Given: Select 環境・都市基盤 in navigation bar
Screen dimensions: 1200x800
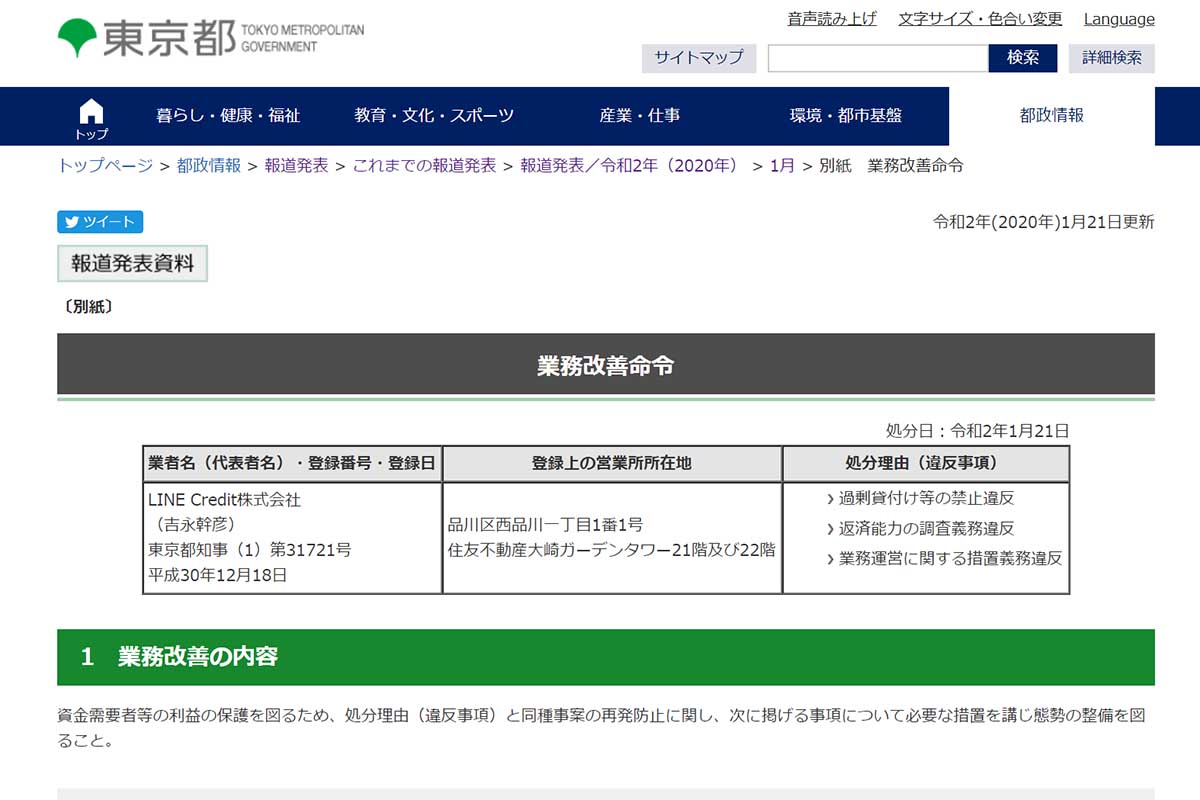Looking at the screenshot, I should (846, 116).
